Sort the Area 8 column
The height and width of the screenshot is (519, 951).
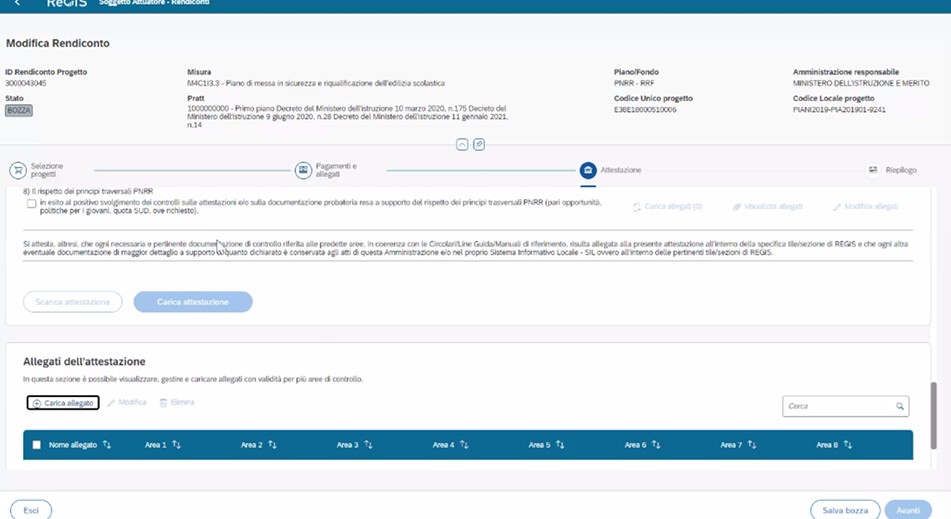pos(848,445)
